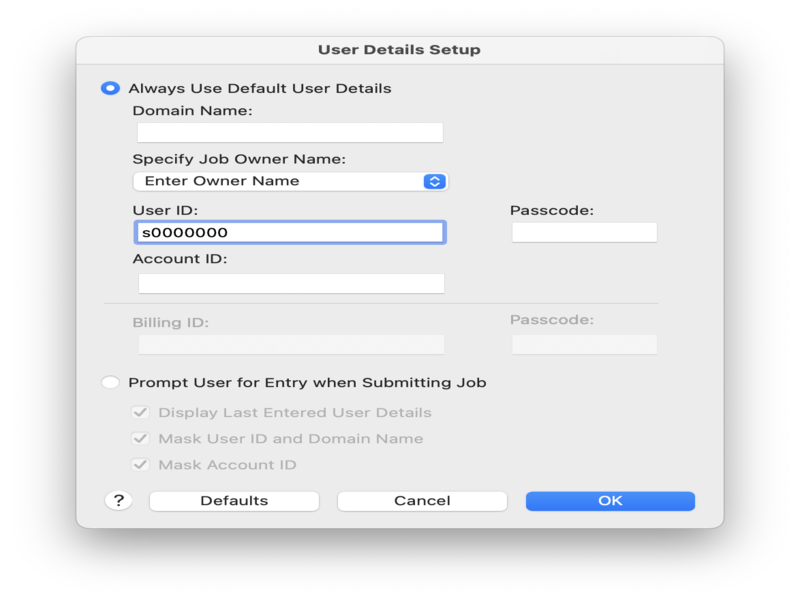This screenshot has width=800, height=600.
Task: Click the Passcode field beside User ID
Action: click(584, 232)
